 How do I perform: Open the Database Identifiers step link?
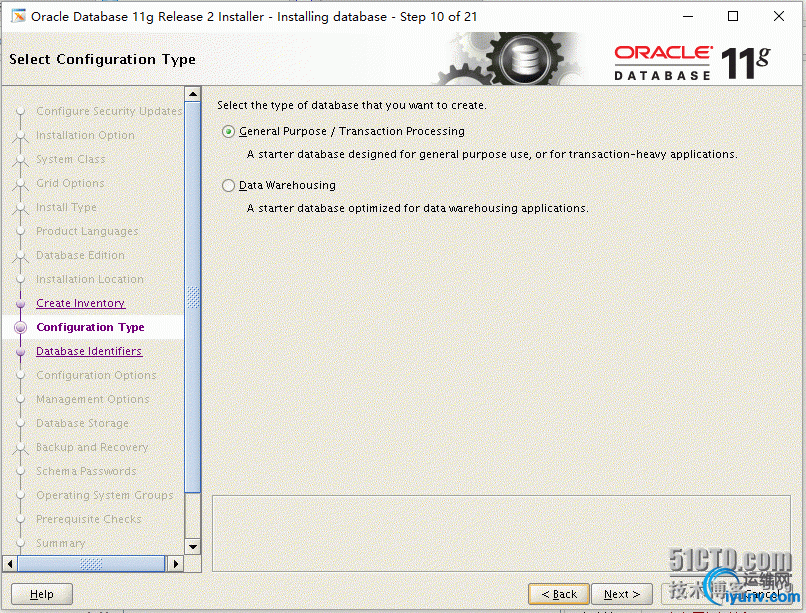tap(89, 351)
